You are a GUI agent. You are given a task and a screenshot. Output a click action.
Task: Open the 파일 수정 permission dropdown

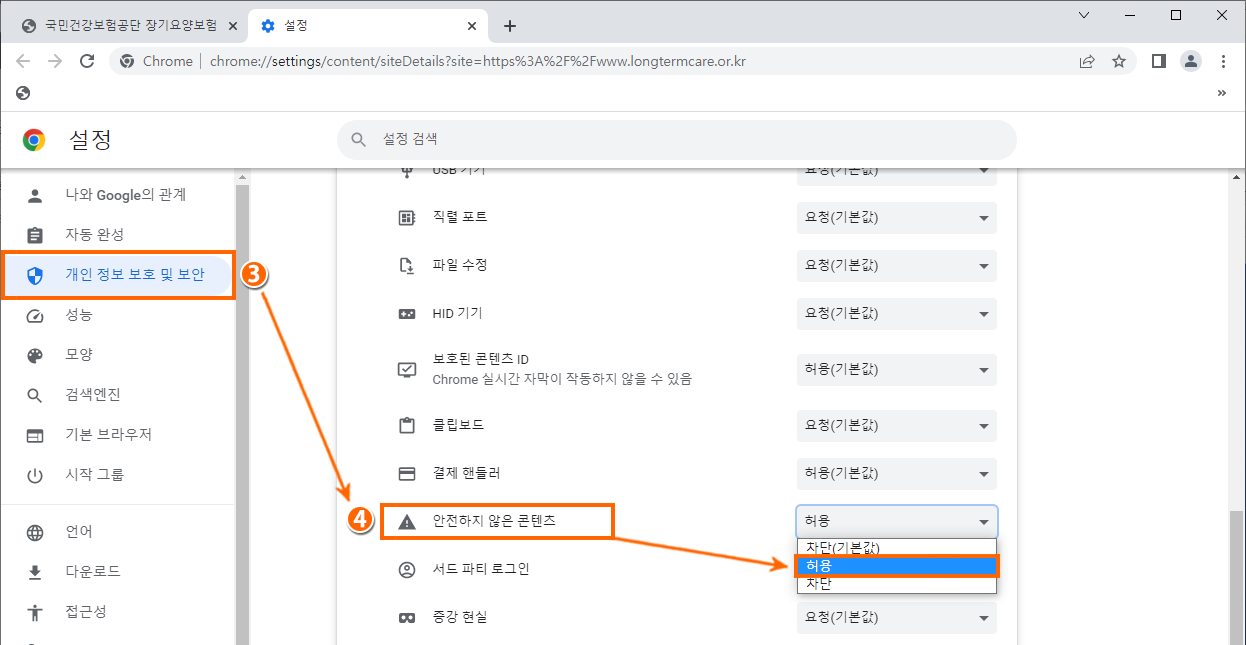896,265
